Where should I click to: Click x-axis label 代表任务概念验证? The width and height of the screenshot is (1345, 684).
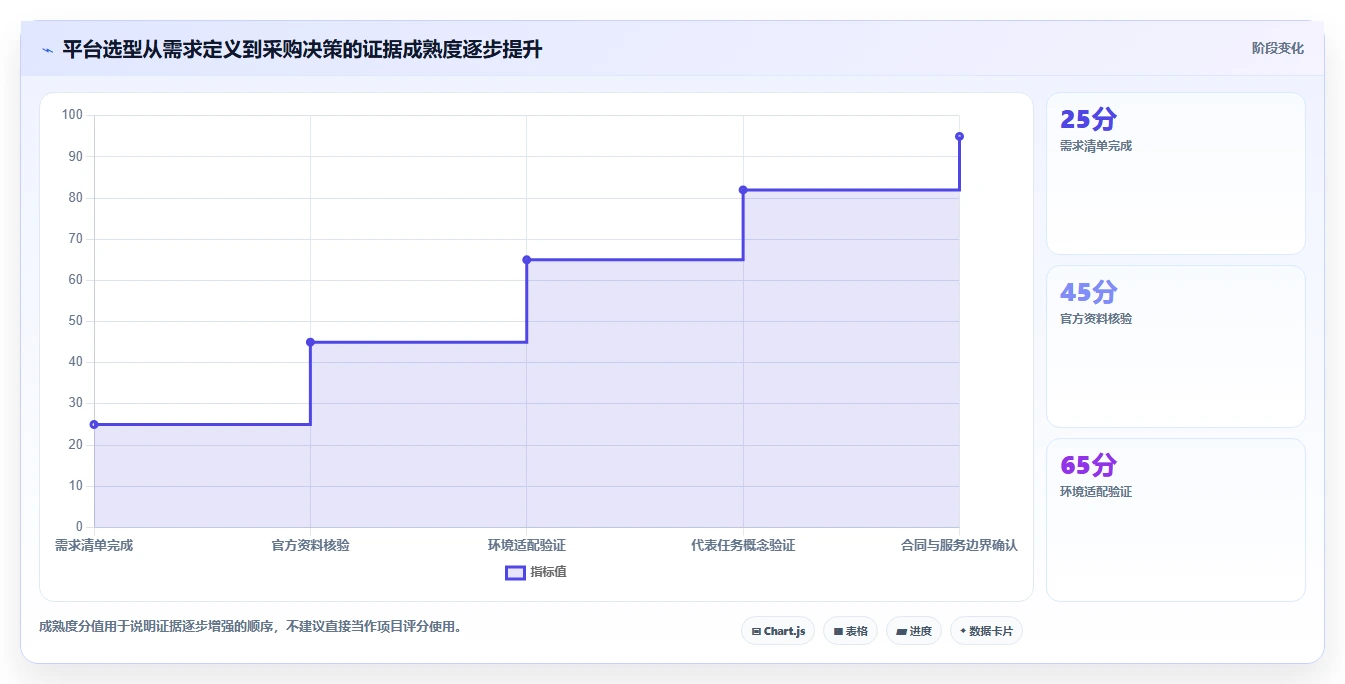coord(743,546)
